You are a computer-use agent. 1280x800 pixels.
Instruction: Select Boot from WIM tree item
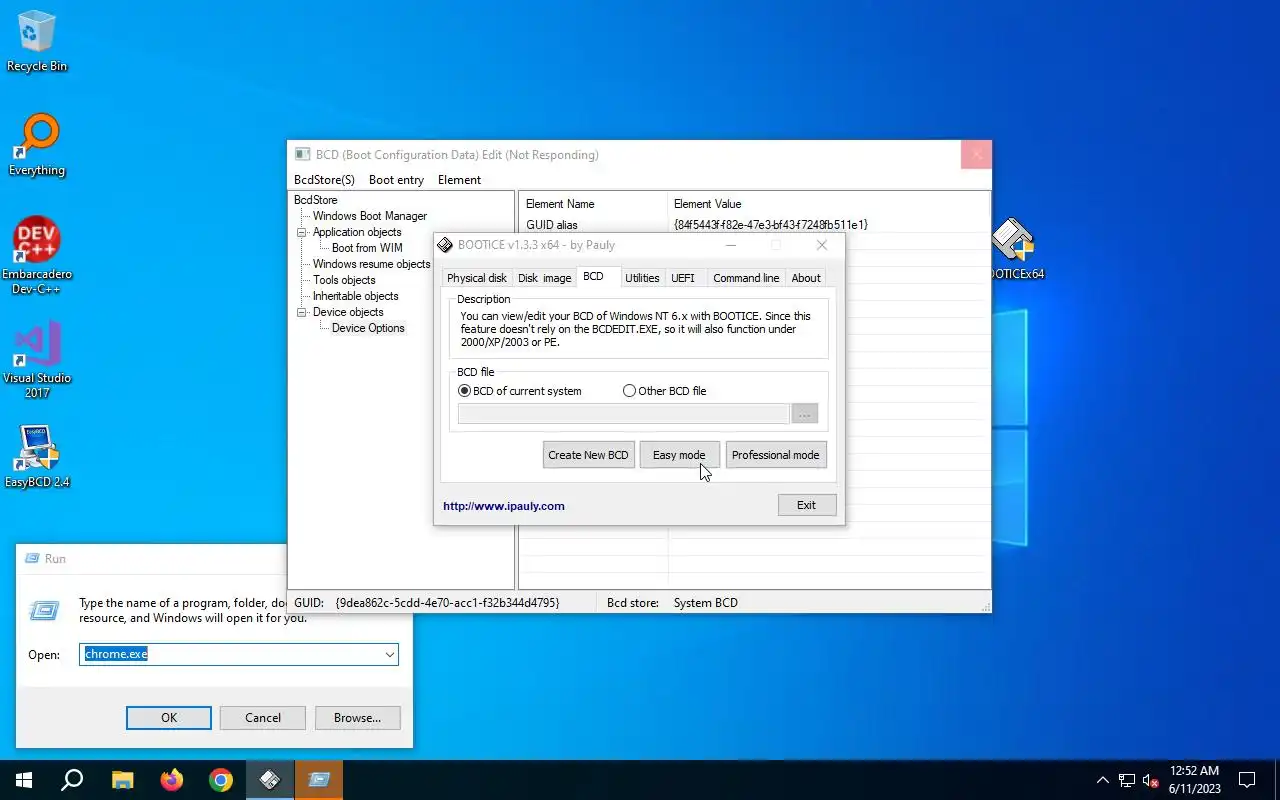pyautogui.click(x=367, y=248)
